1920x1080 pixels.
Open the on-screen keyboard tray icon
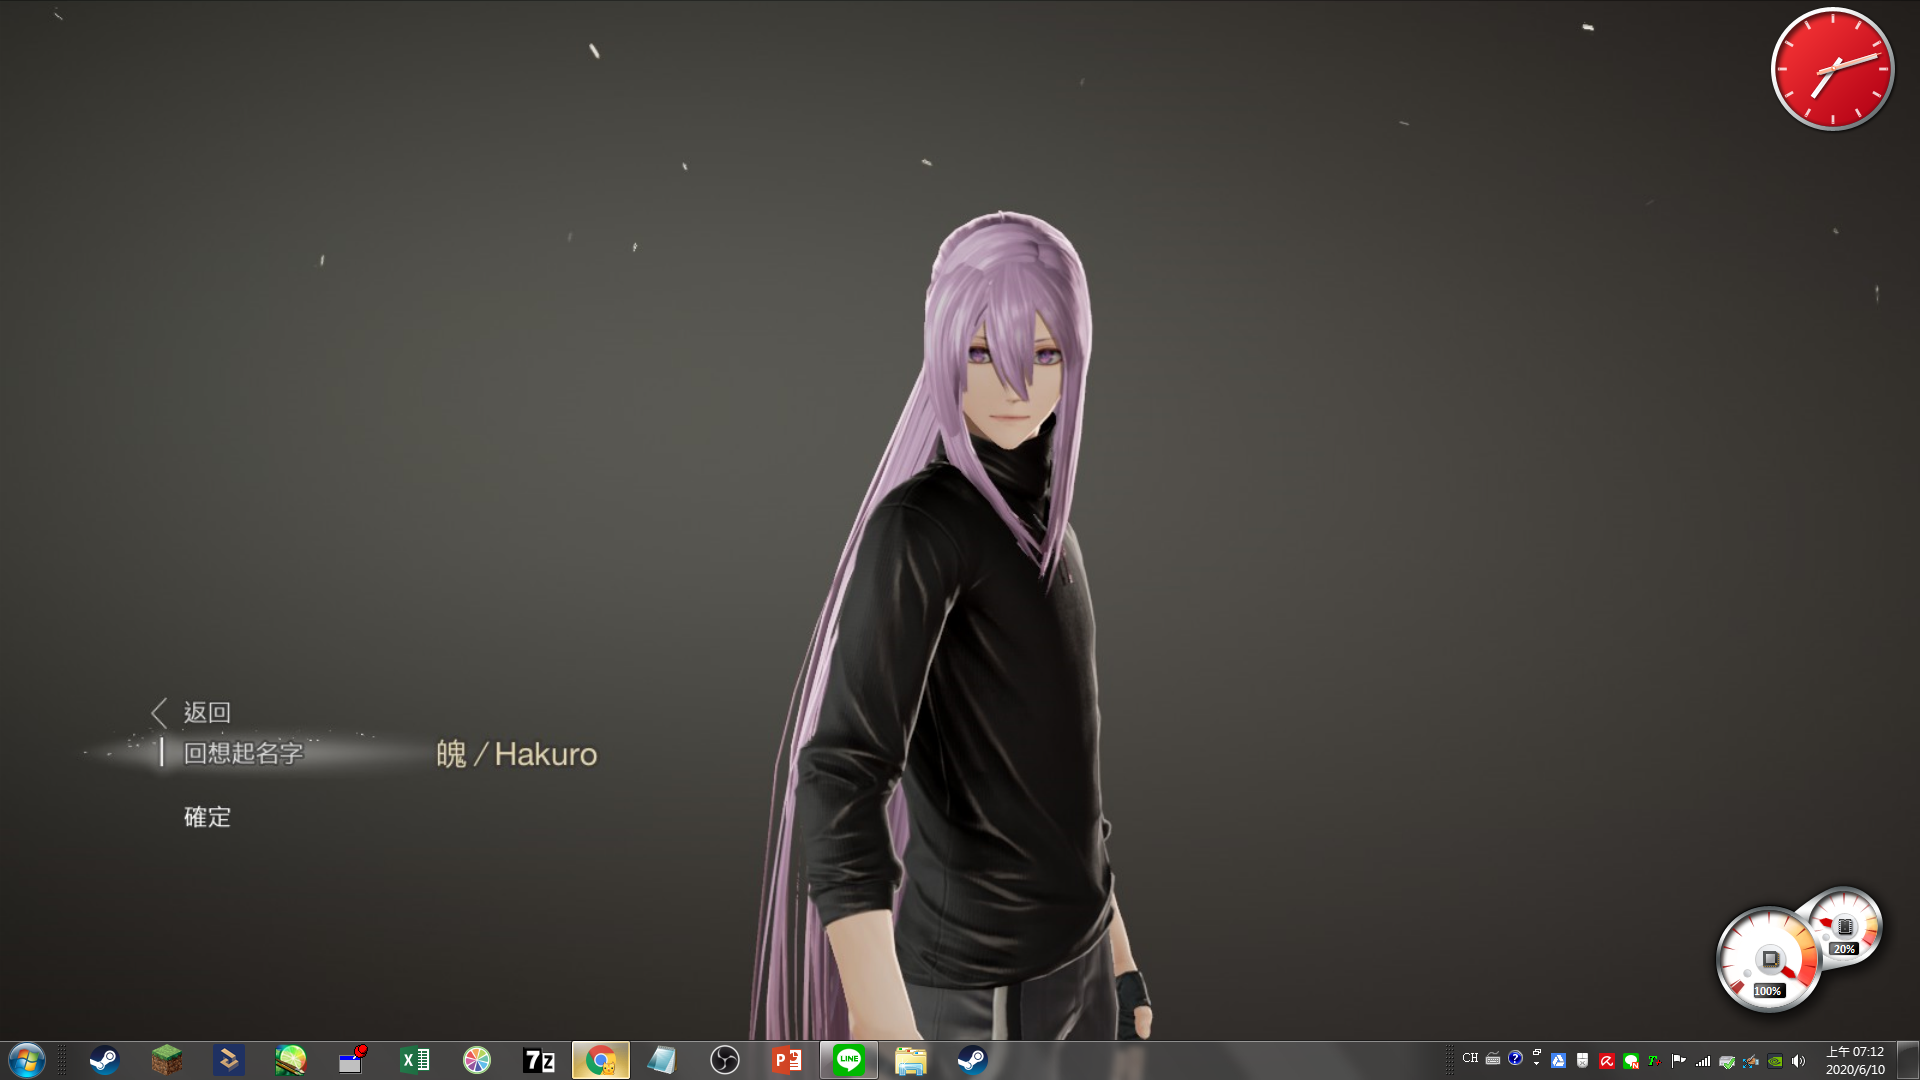tap(1493, 1058)
